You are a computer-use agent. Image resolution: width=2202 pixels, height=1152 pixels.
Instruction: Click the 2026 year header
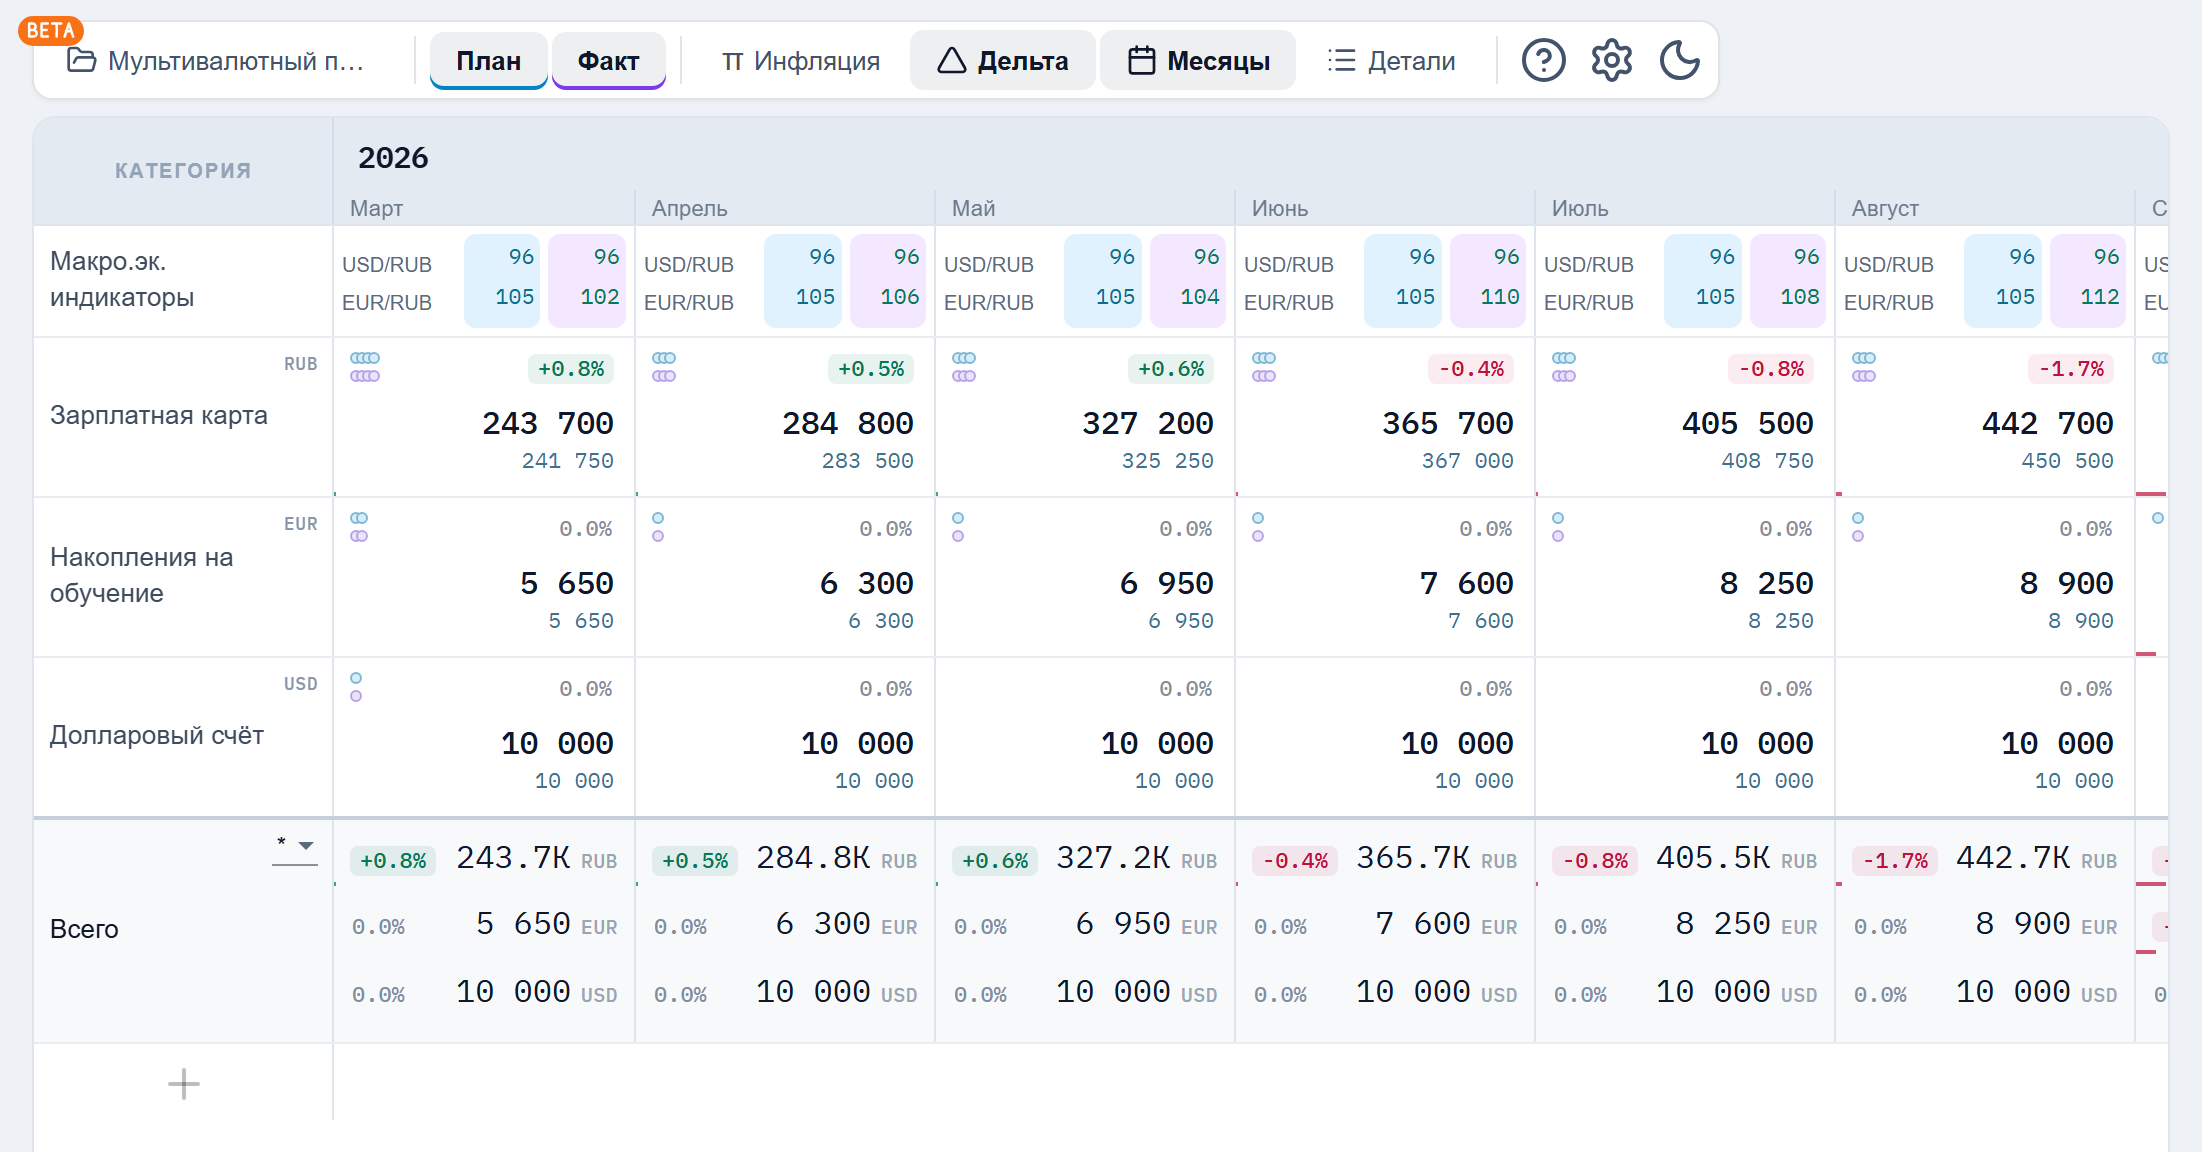pyautogui.click(x=393, y=157)
